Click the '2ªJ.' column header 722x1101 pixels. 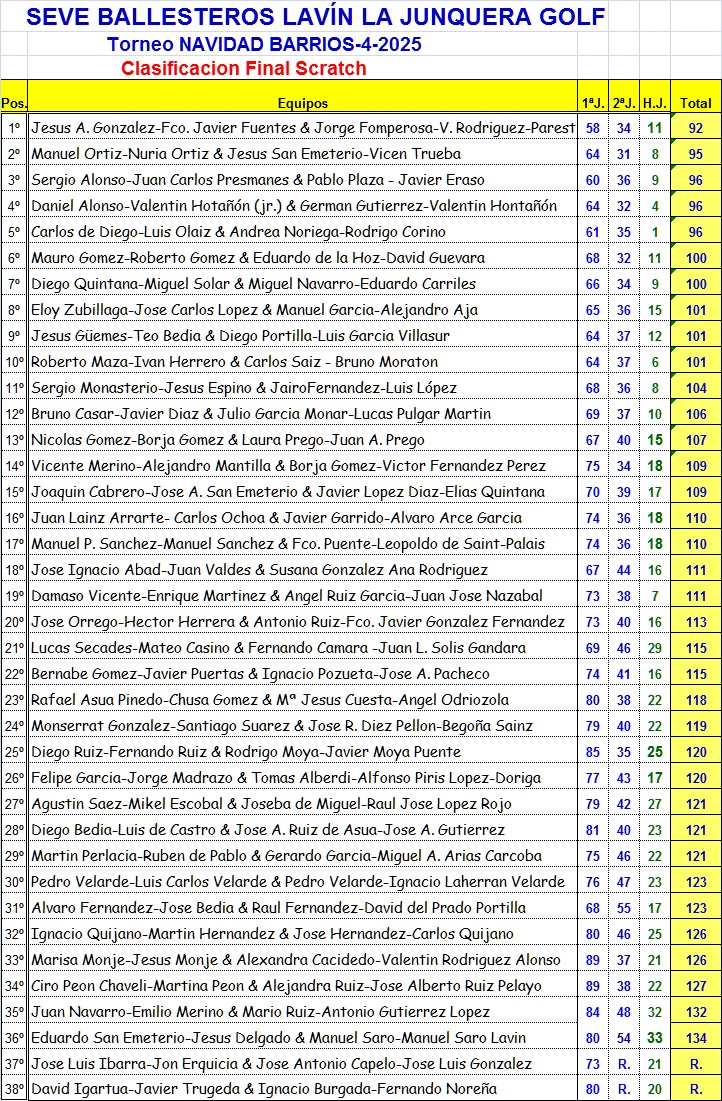click(x=623, y=103)
